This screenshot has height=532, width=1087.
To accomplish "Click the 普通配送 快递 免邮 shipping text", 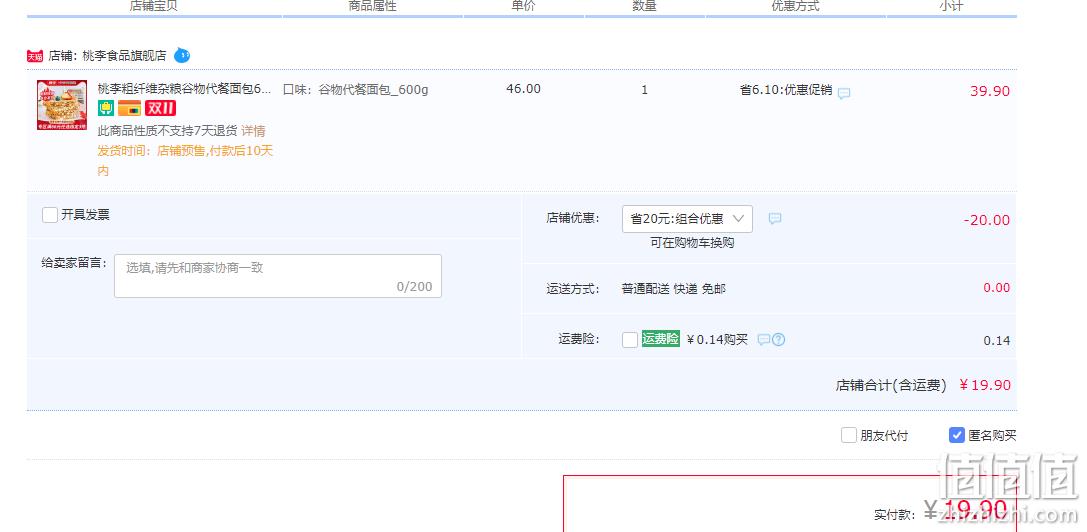I will [674, 289].
